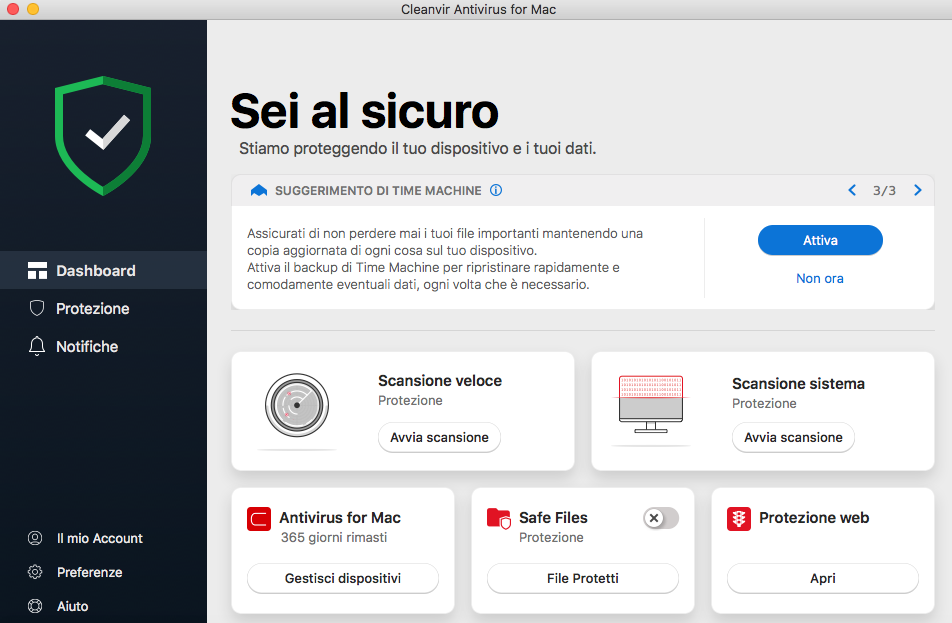Click the Cleanvir Antivirus for Mac window title

click(478, 9)
